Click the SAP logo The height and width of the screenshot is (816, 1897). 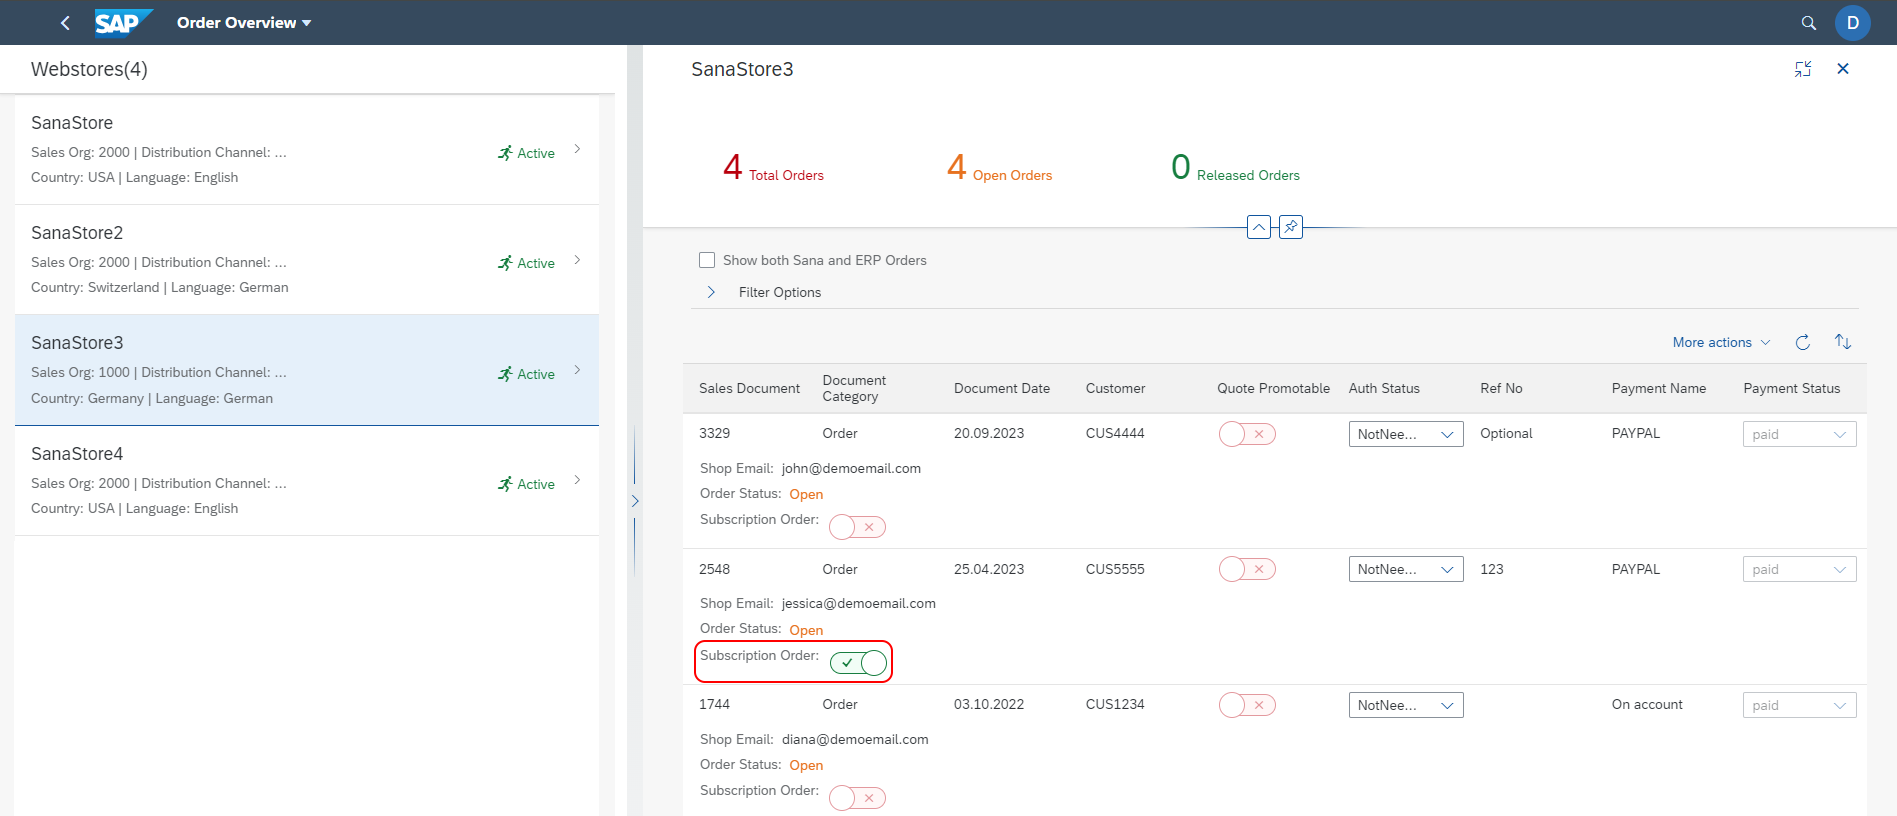coord(123,22)
